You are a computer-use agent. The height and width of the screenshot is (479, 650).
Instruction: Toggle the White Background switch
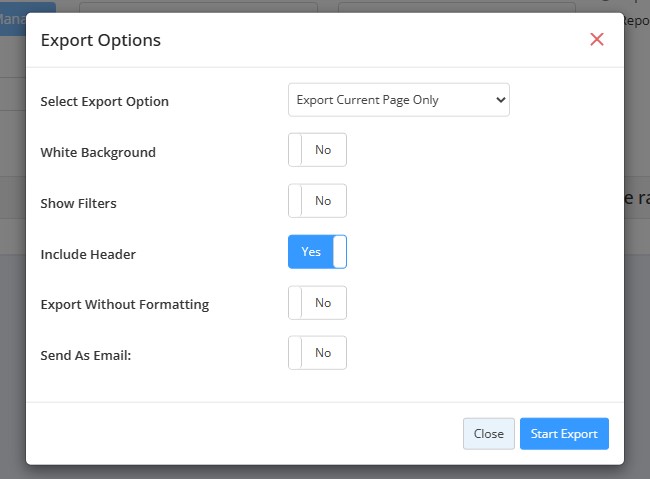[x=317, y=150]
